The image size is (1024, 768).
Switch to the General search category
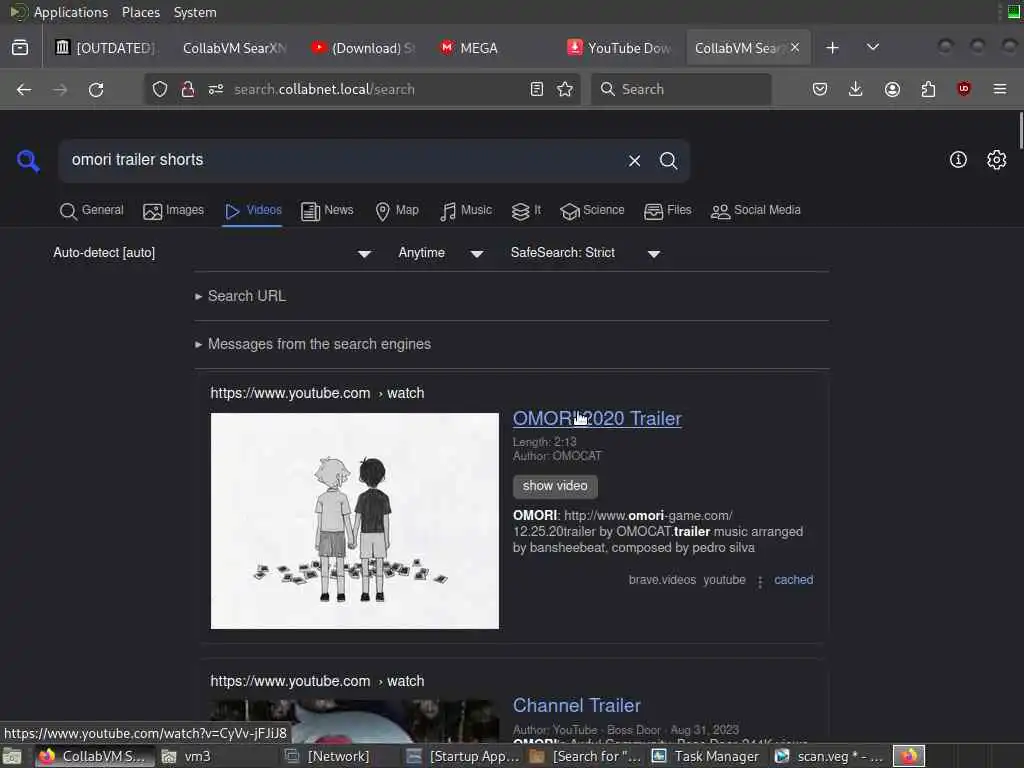(91, 210)
